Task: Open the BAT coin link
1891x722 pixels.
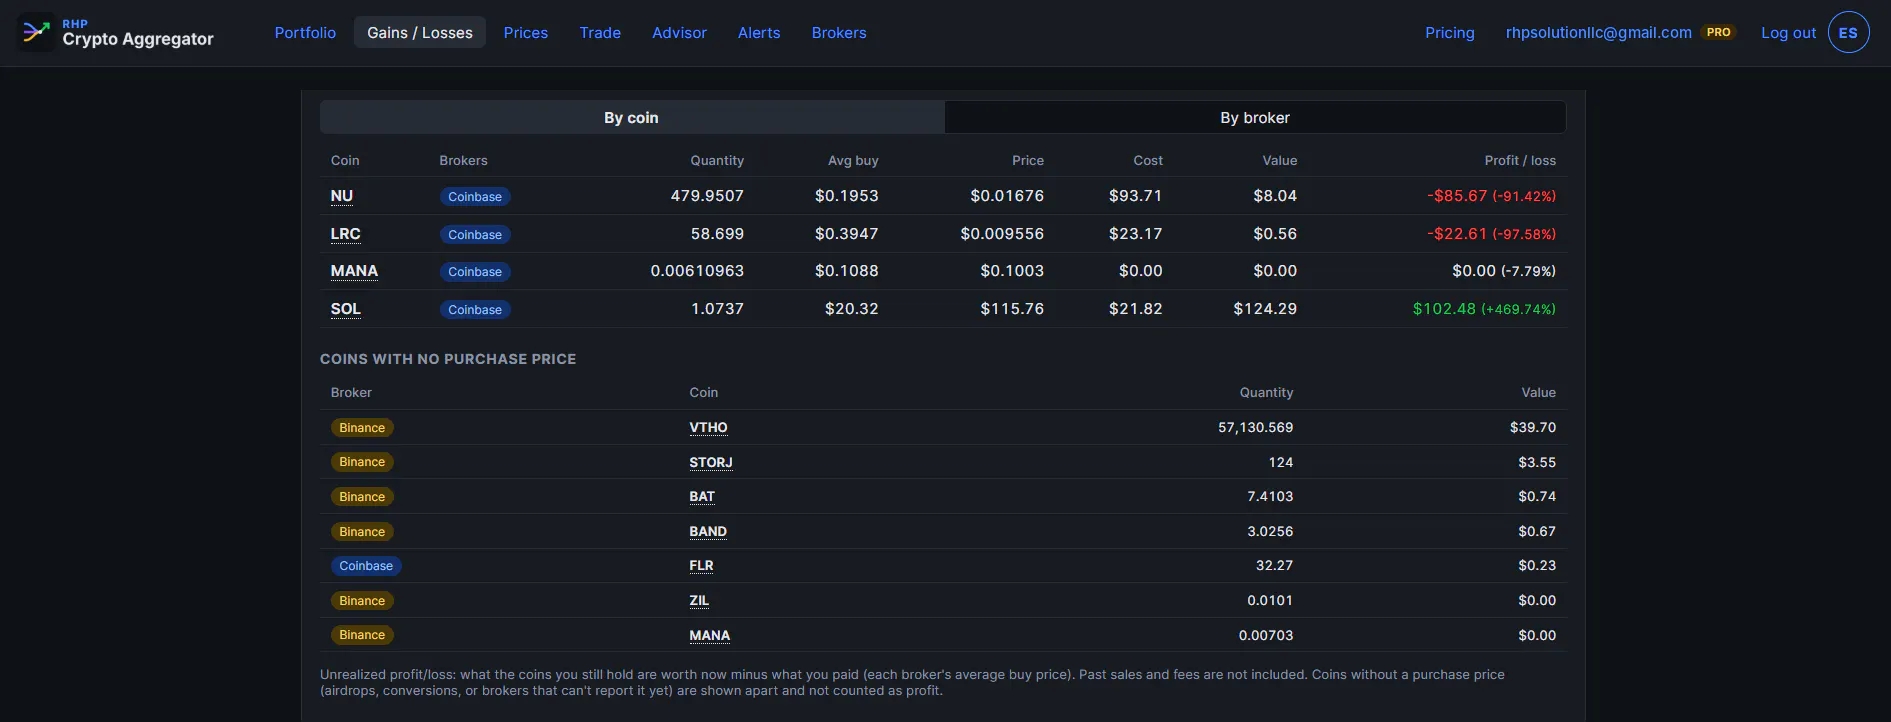Action: click(x=702, y=496)
